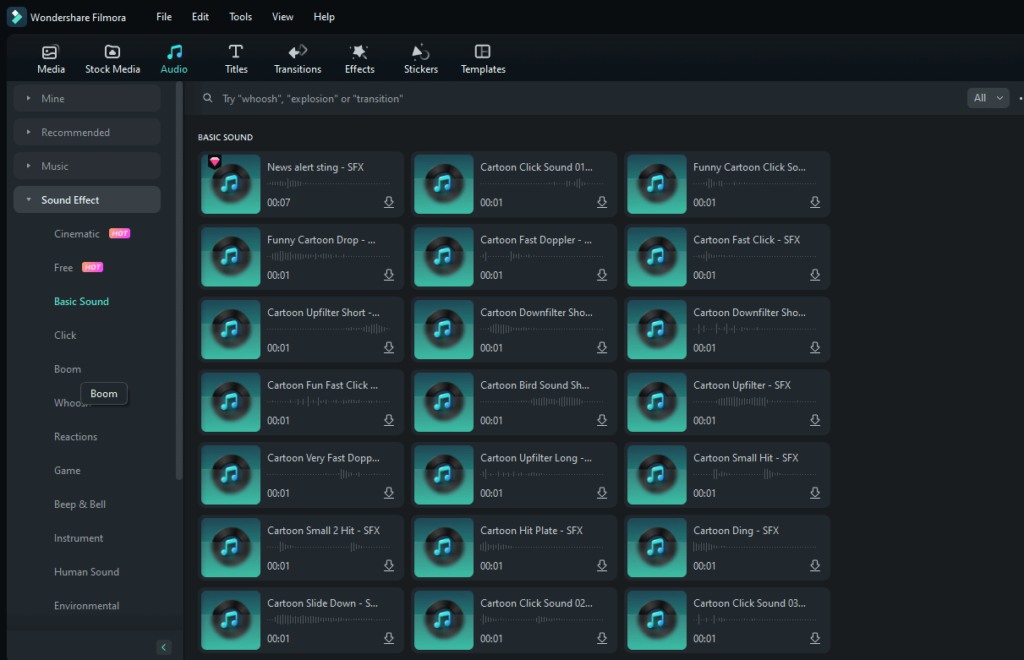Screen dimensions: 1024x660
Task: Download the News alert sting sound
Action: [x=389, y=202]
